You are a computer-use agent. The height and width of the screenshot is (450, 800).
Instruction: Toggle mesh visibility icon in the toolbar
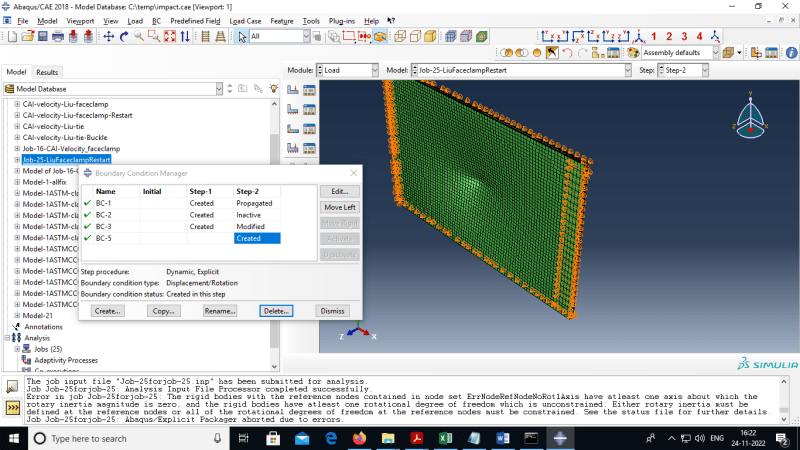(x=451, y=36)
